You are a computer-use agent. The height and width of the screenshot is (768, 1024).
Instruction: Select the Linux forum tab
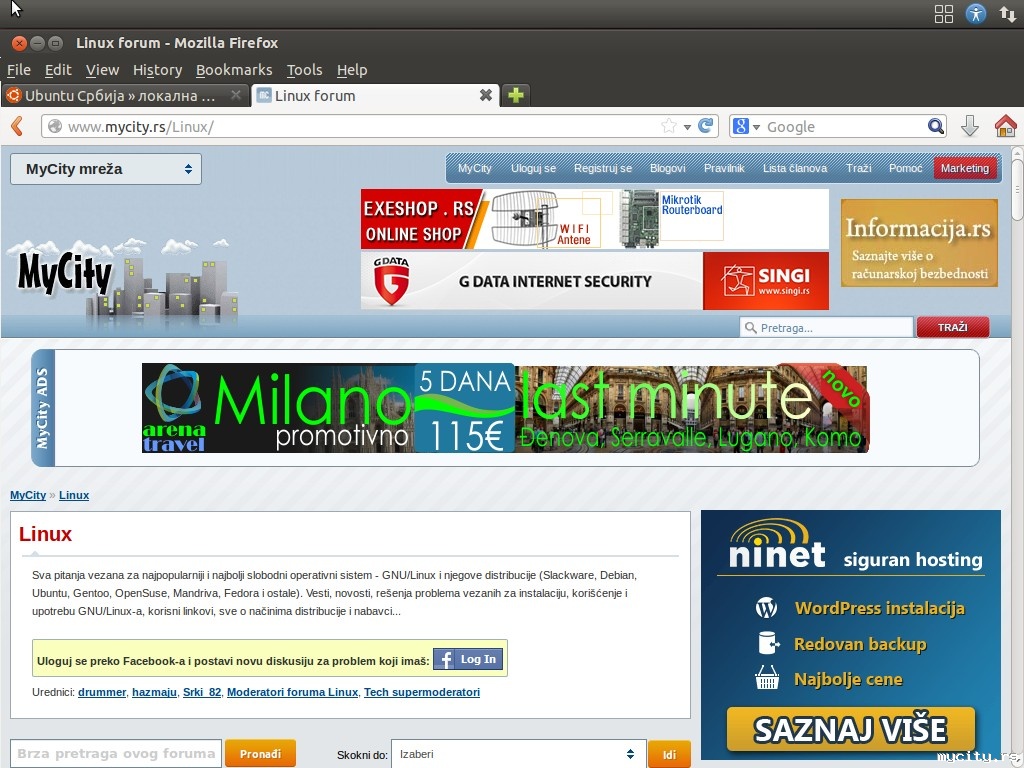point(375,95)
